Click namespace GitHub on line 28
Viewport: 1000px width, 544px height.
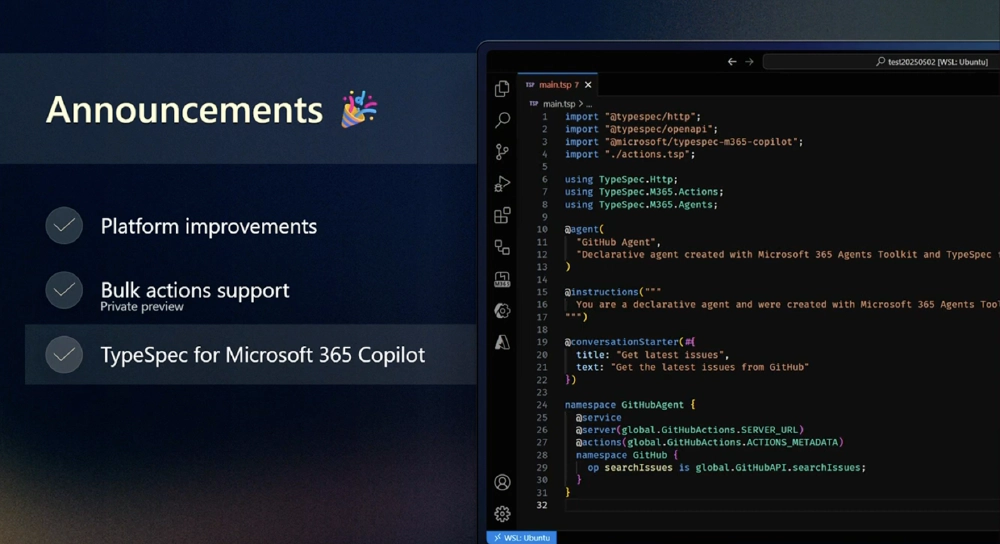(x=628, y=455)
